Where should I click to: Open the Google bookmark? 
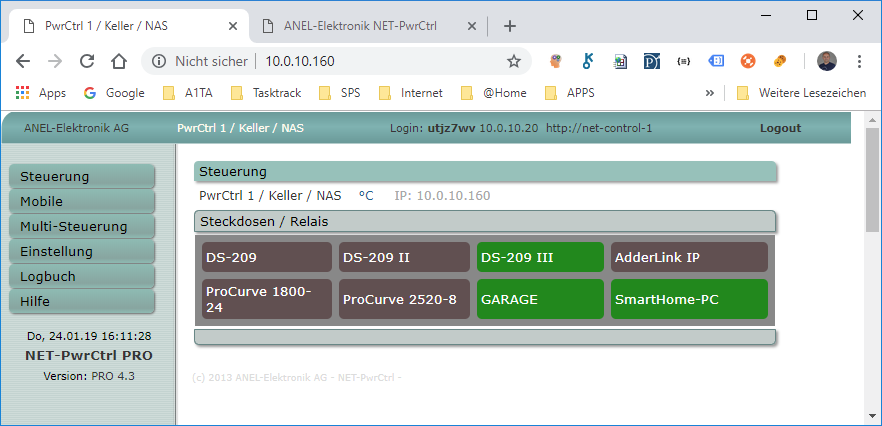(114, 93)
